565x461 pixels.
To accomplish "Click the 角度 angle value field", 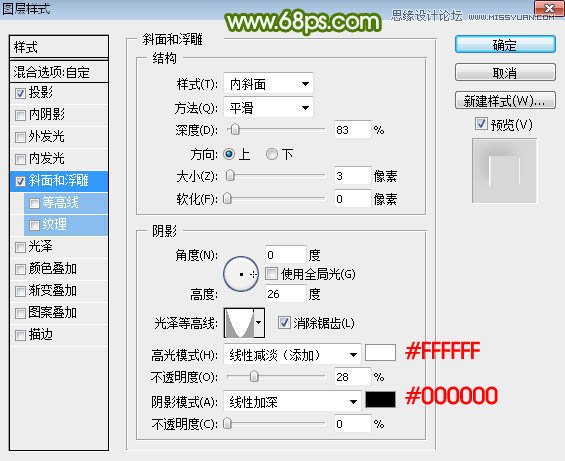I will 286,255.
